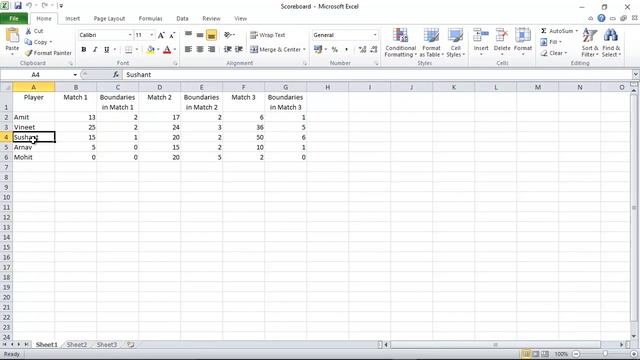Decrease decimal places
The width and height of the screenshot is (640, 360).
point(373,49)
